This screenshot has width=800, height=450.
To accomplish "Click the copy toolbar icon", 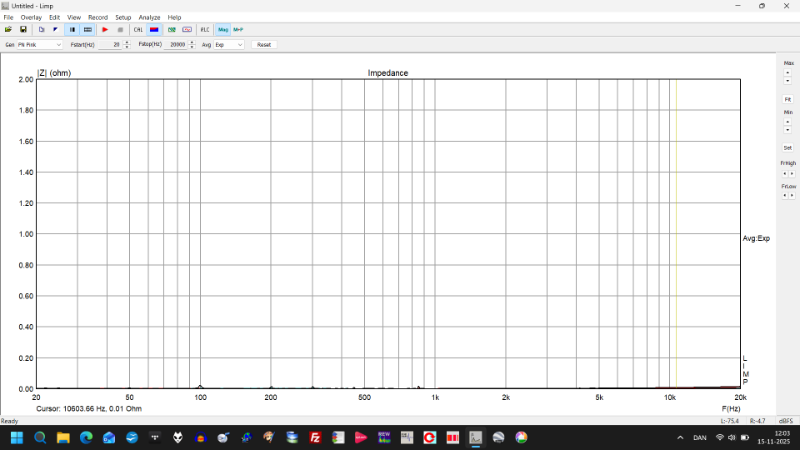I will point(40,30).
